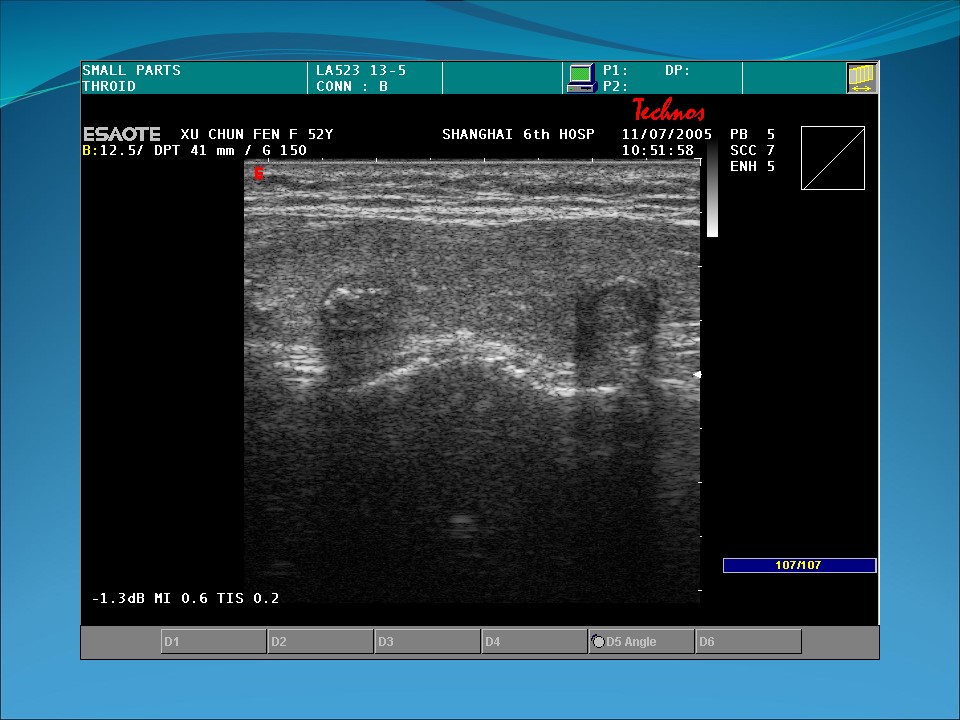Click the 107/107 frame counter bar
Image resolution: width=960 pixels, height=720 pixels.
tap(799, 565)
